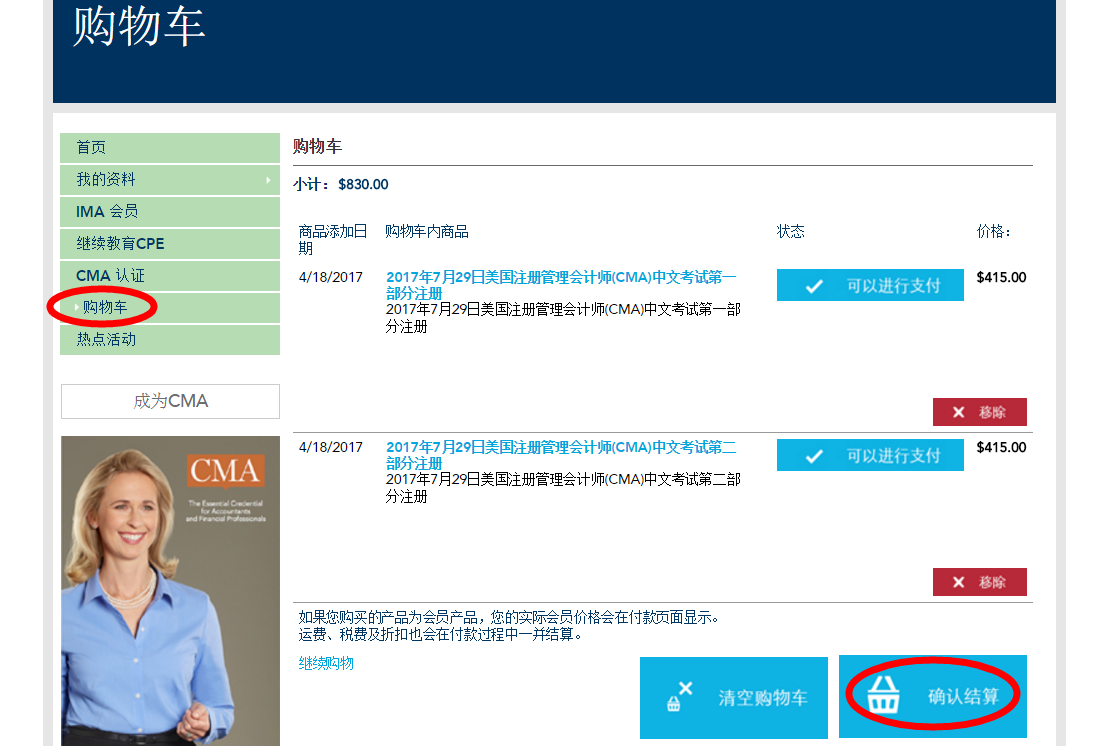The image size is (1115, 746).
Task: Select 购物车 in the sidebar menu
Action: (170, 307)
